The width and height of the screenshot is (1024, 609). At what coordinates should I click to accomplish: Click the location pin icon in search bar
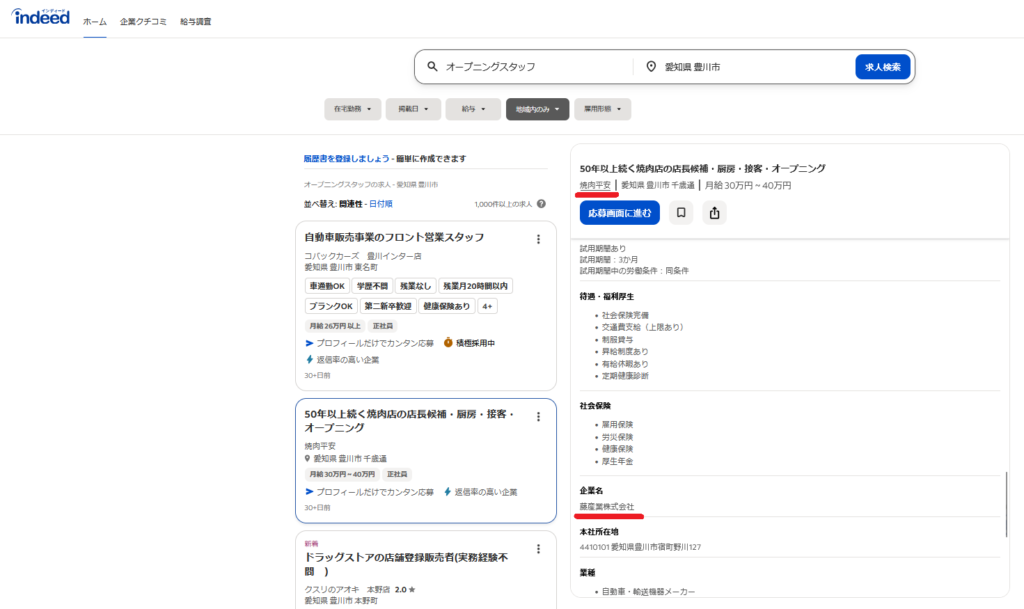[651, 67]
